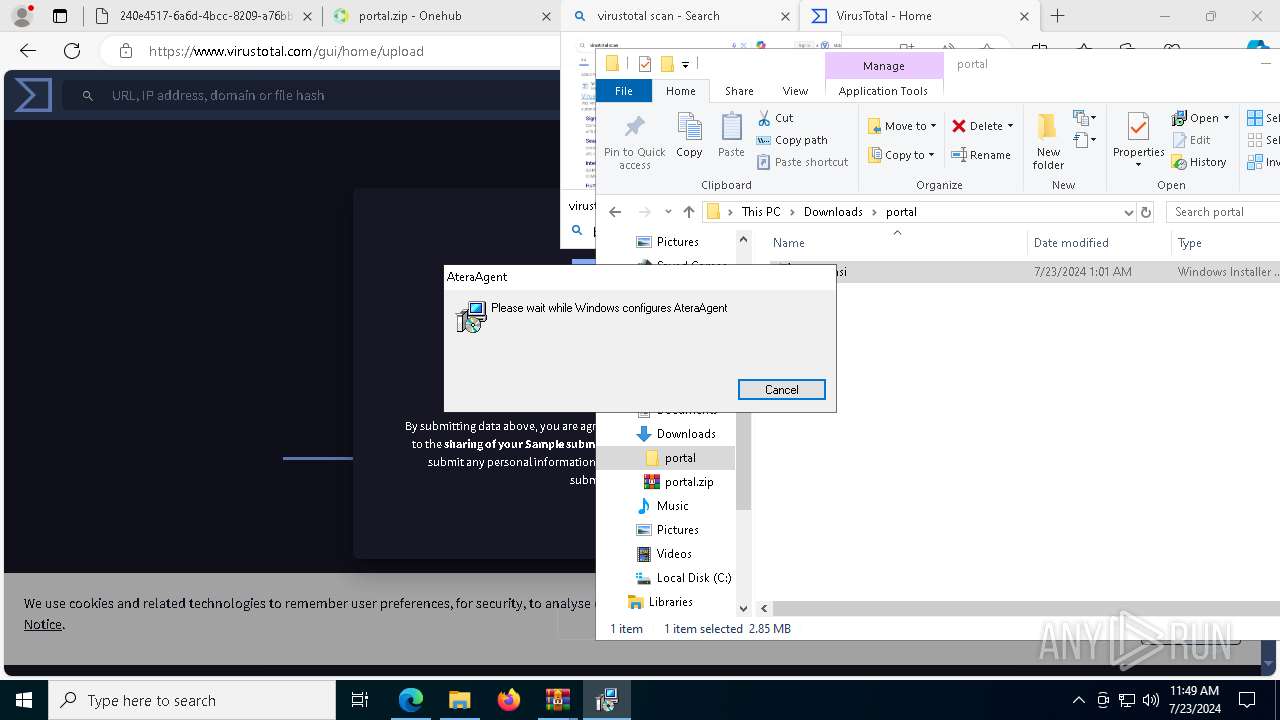Screen dimensions: 1280x720
Task: Show hidden system tray icons
Action: [1078, 700]
